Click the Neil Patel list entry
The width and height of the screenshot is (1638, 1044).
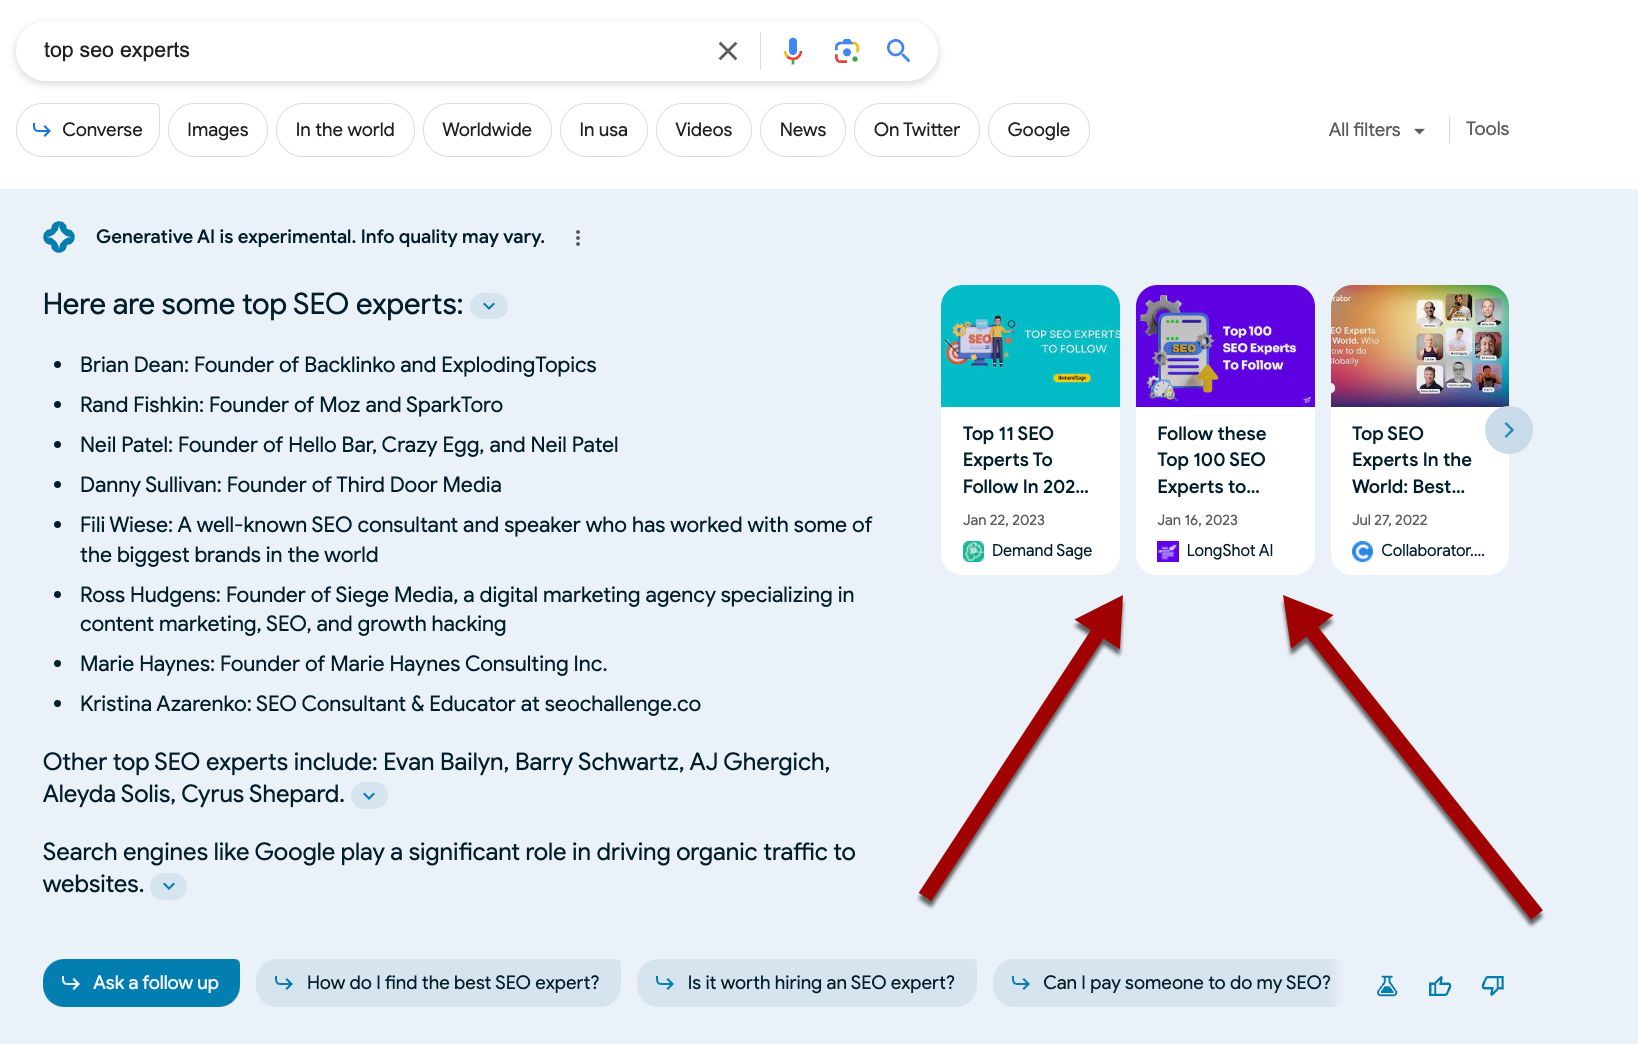tap(349, 445)
